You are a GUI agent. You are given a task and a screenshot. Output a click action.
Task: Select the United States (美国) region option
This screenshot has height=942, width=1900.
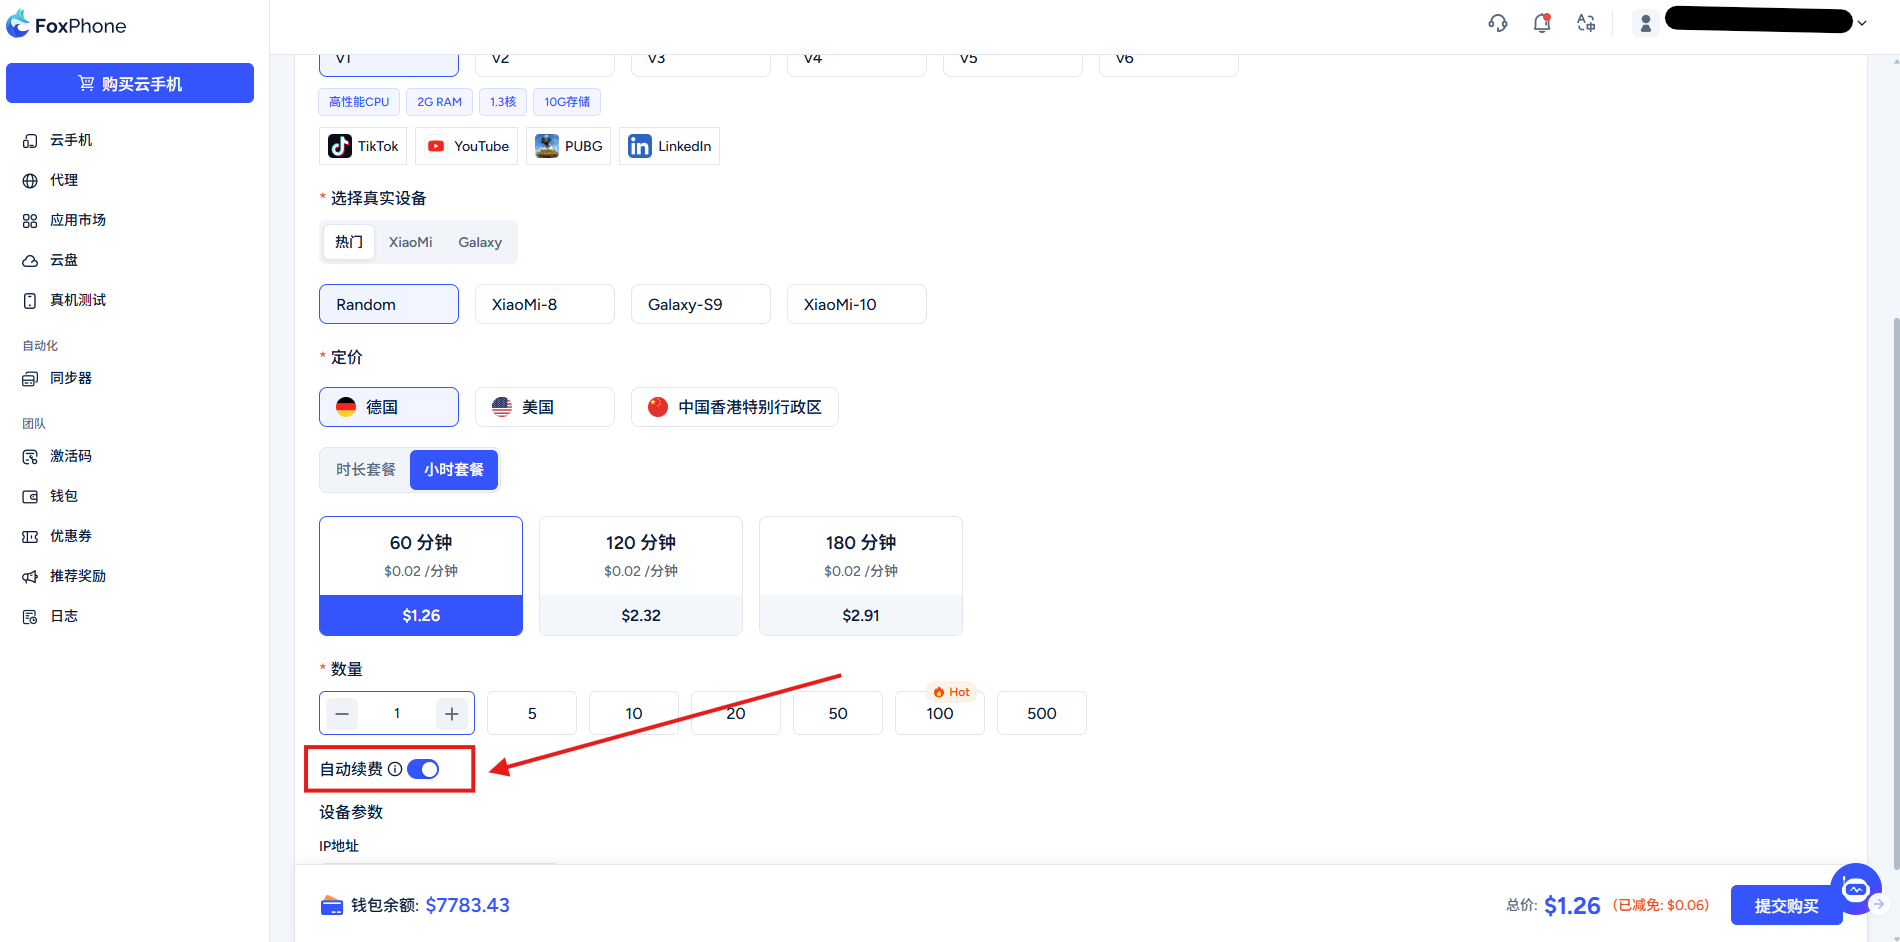544,407
